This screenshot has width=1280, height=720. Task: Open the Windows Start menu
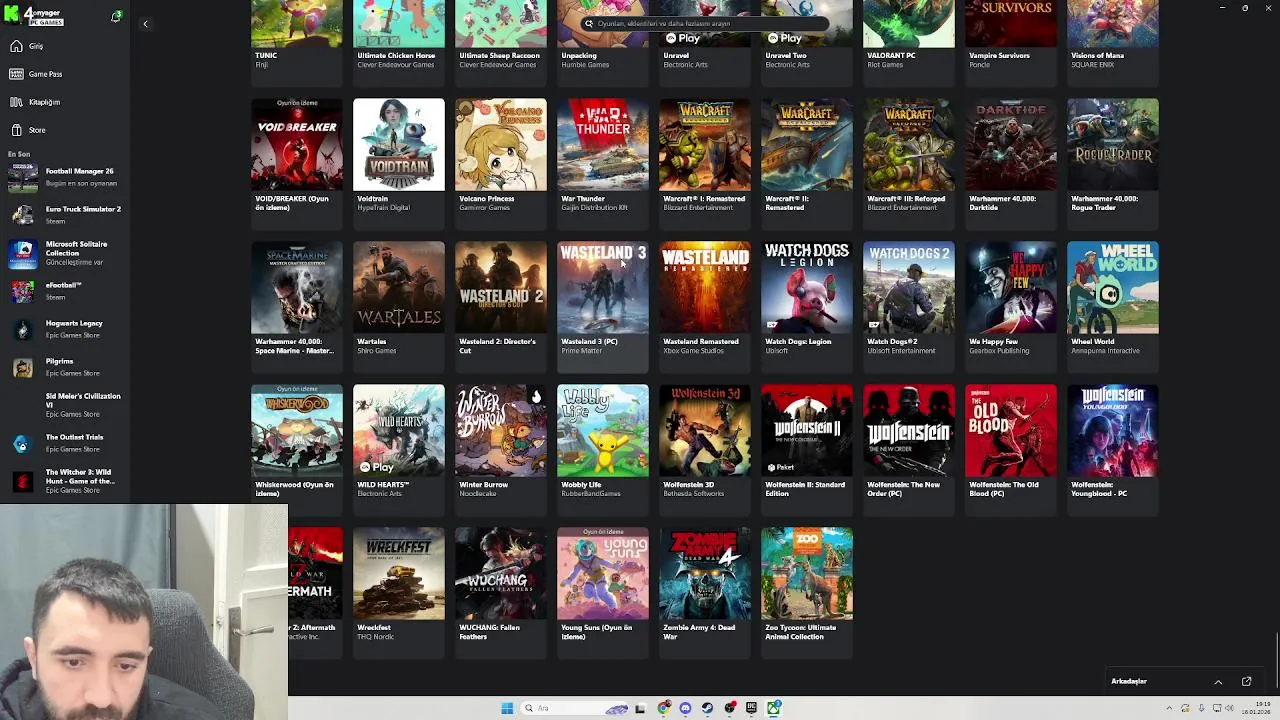[507, 708]
